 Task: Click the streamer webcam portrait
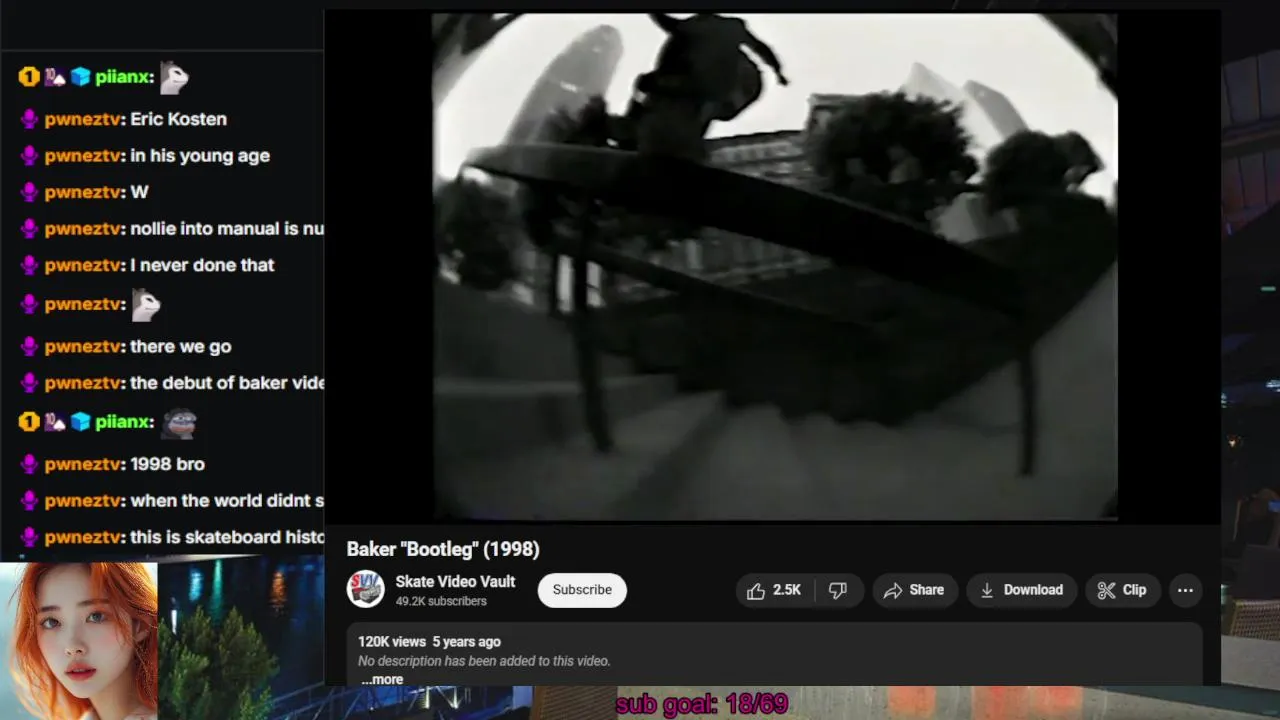coord(79,641)
